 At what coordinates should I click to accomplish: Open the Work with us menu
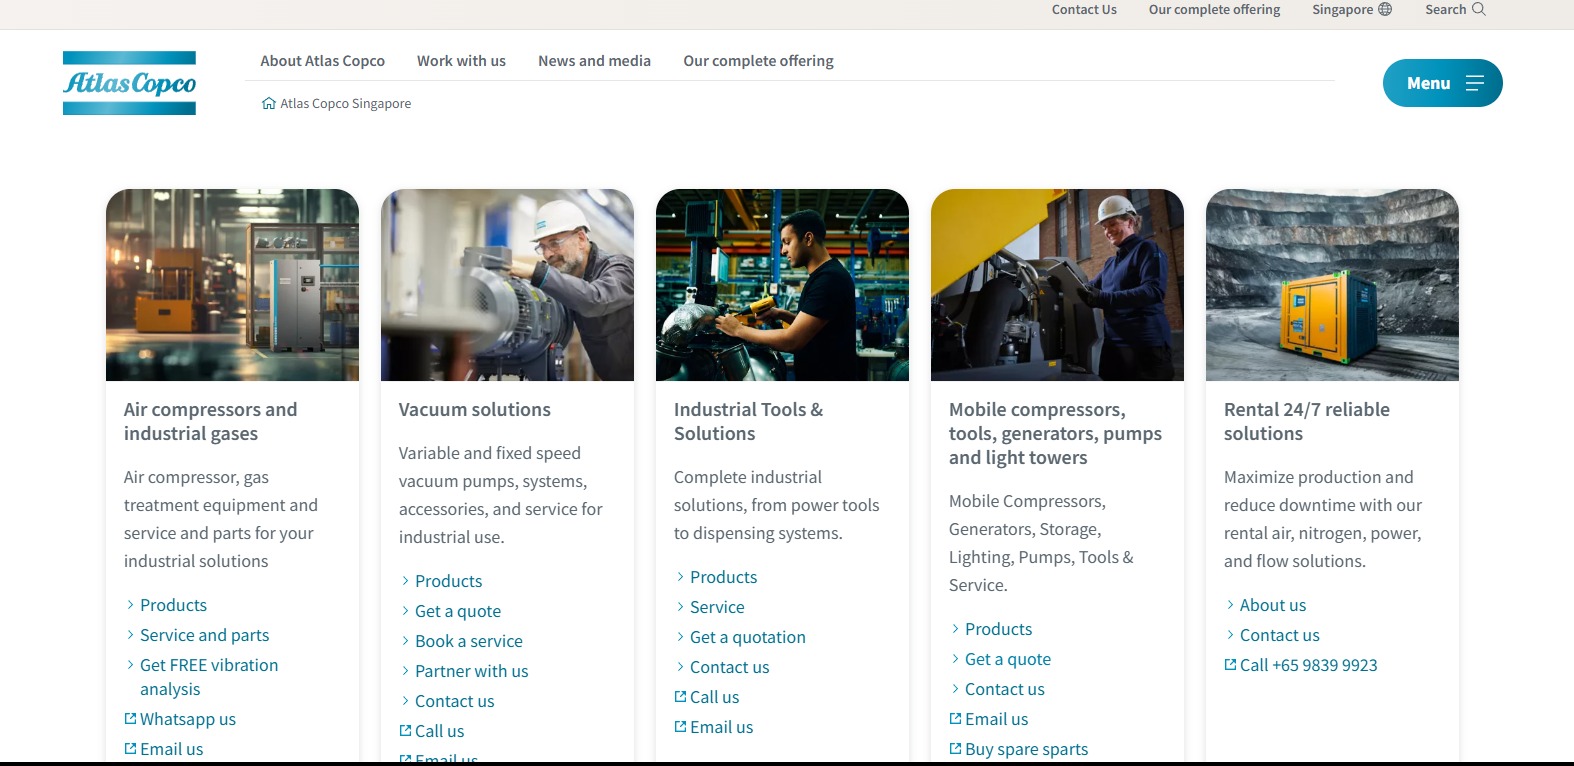461,61
